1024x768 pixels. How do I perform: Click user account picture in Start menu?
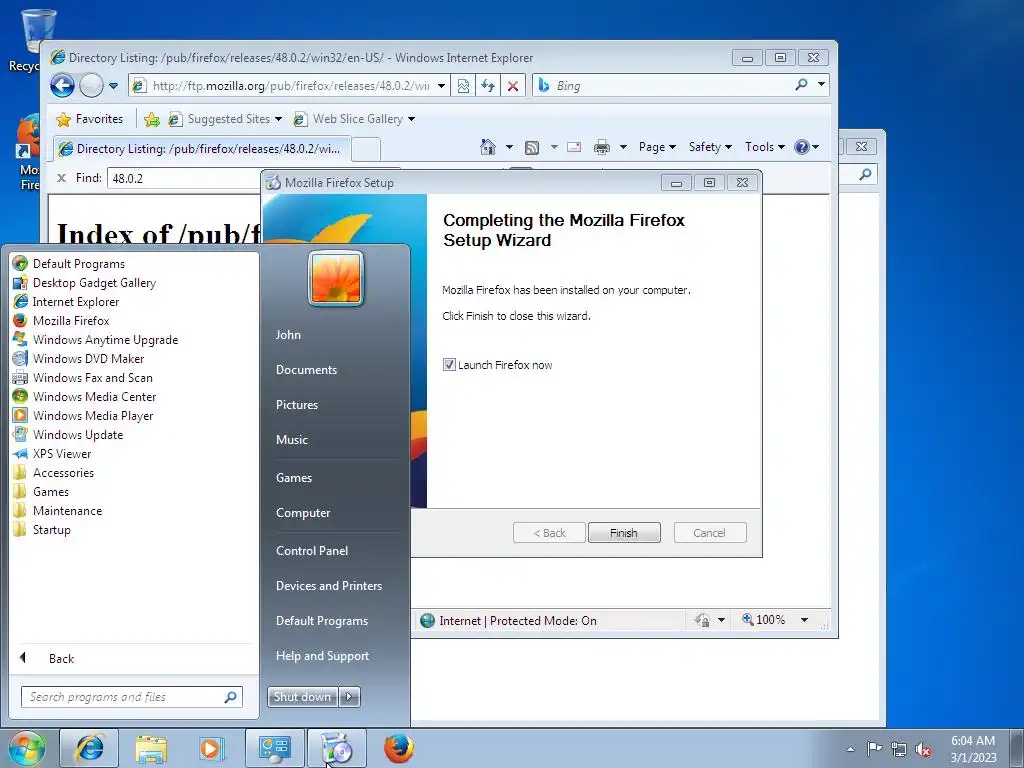(x=336, y=278)
